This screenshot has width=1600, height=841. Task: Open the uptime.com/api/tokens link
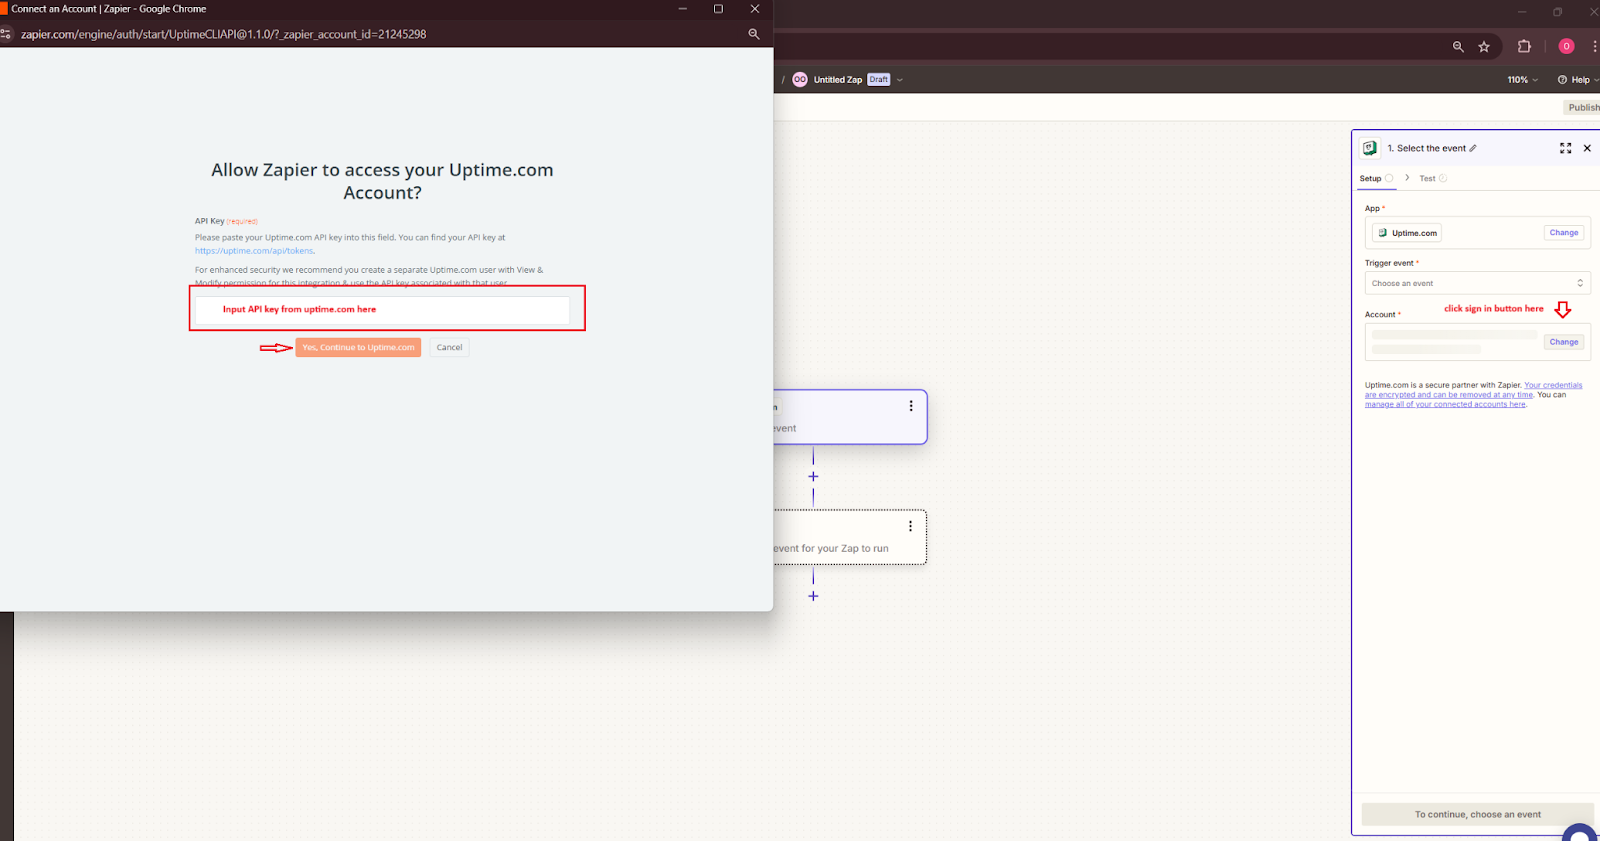pos(254,251)
